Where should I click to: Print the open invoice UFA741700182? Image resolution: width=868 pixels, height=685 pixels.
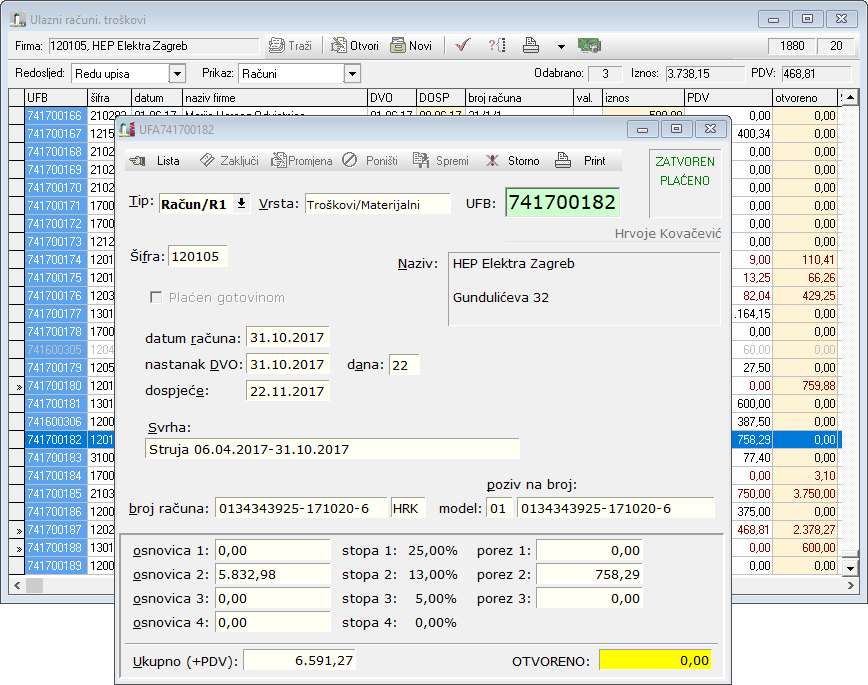pos(581,161)
